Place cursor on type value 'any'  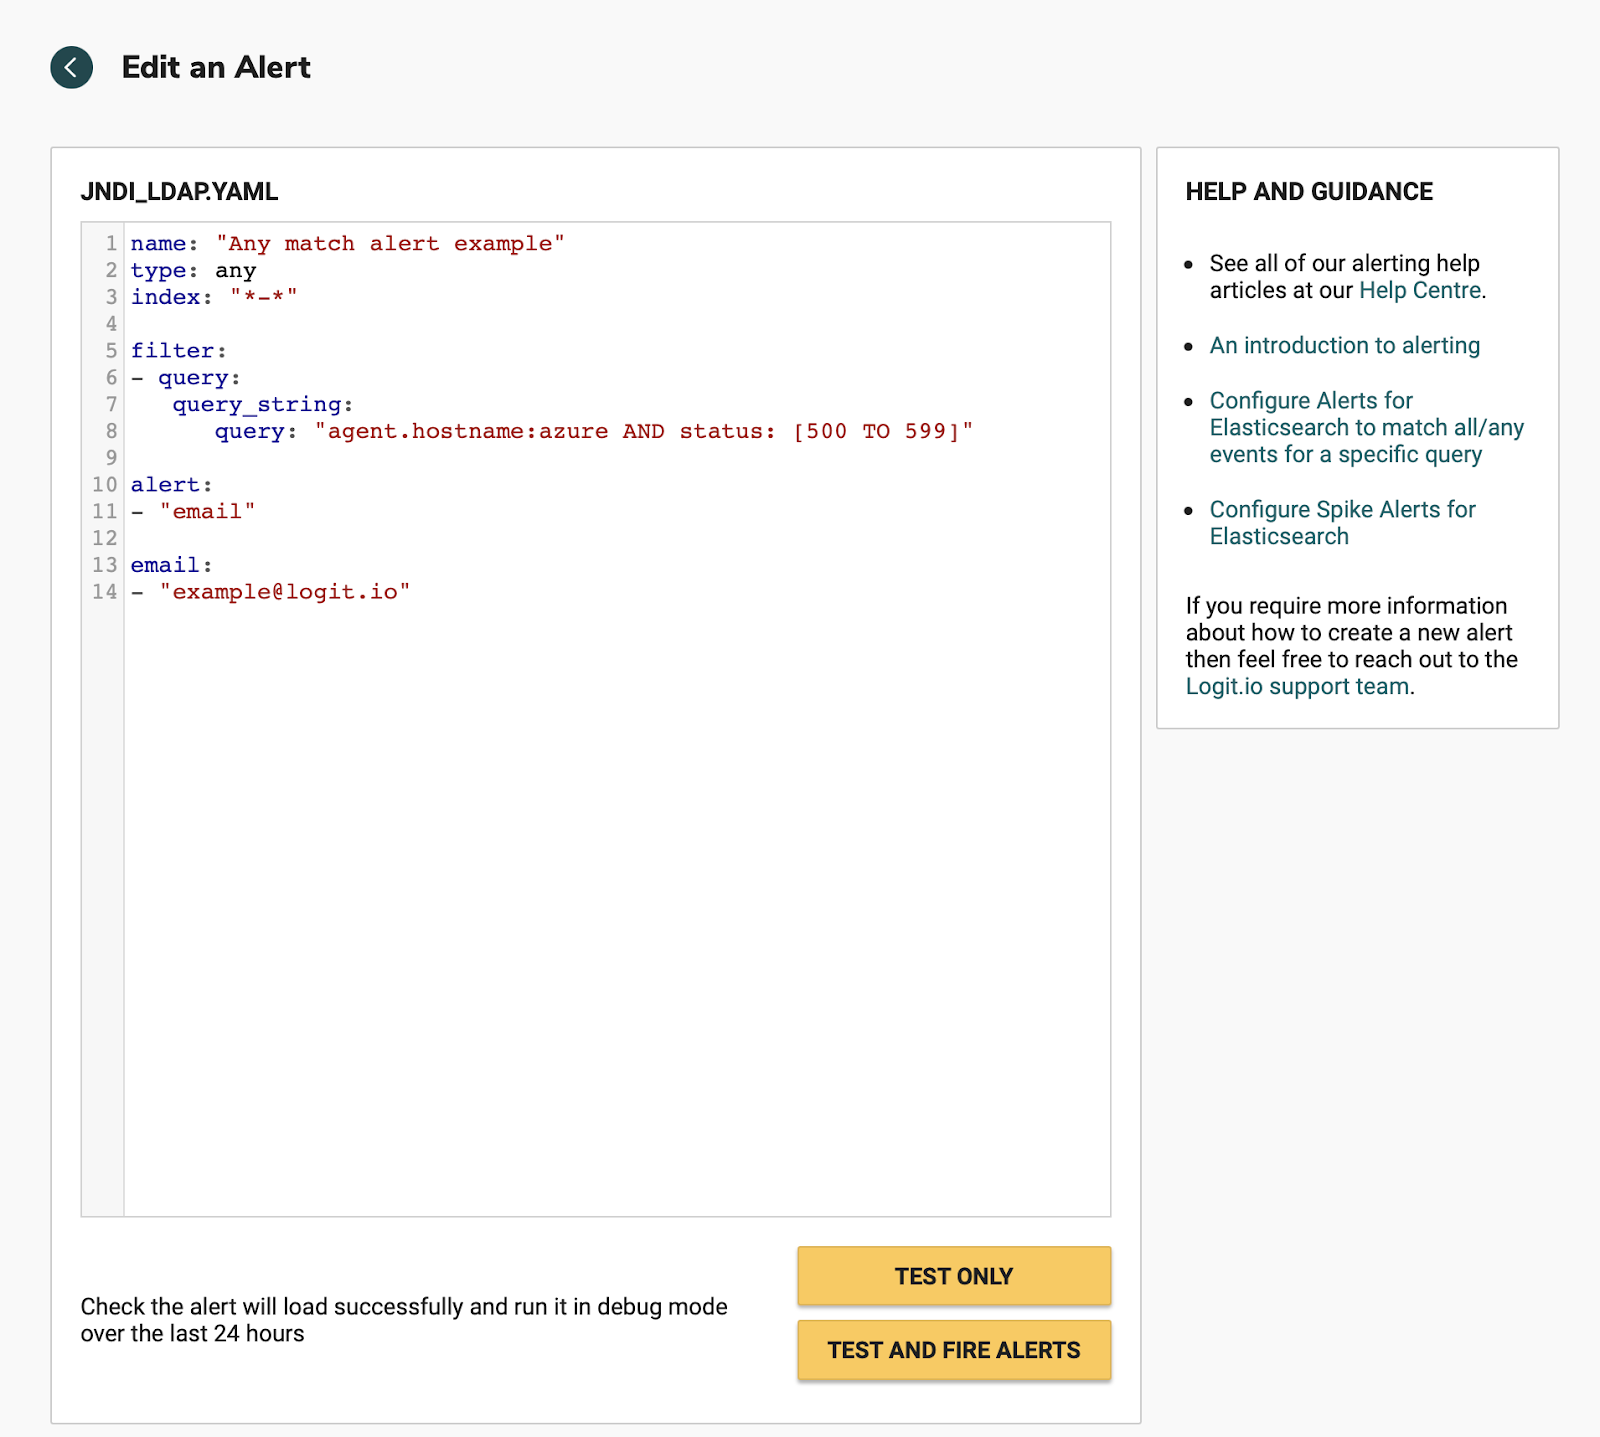236,271
